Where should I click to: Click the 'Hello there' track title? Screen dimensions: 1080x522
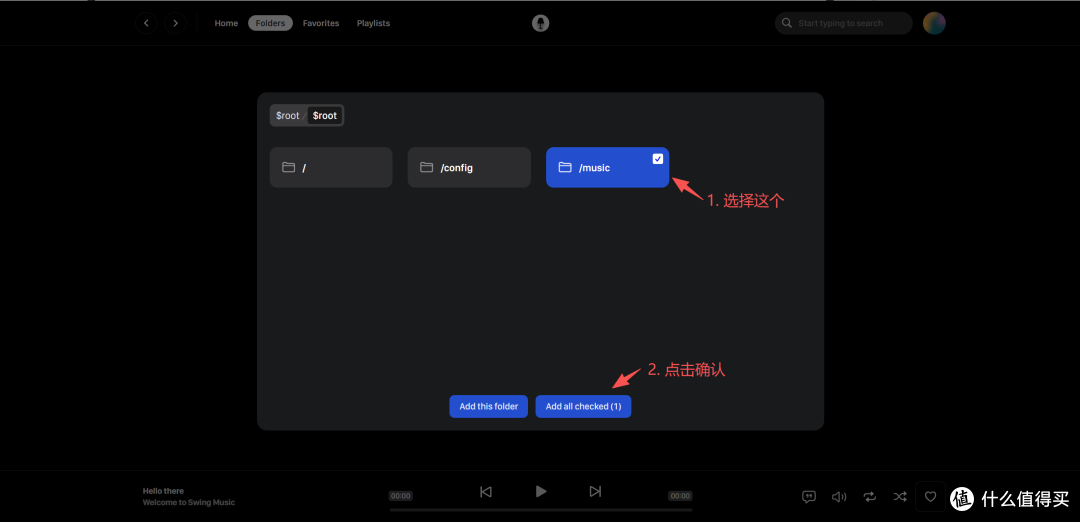(x=163, y=491)
